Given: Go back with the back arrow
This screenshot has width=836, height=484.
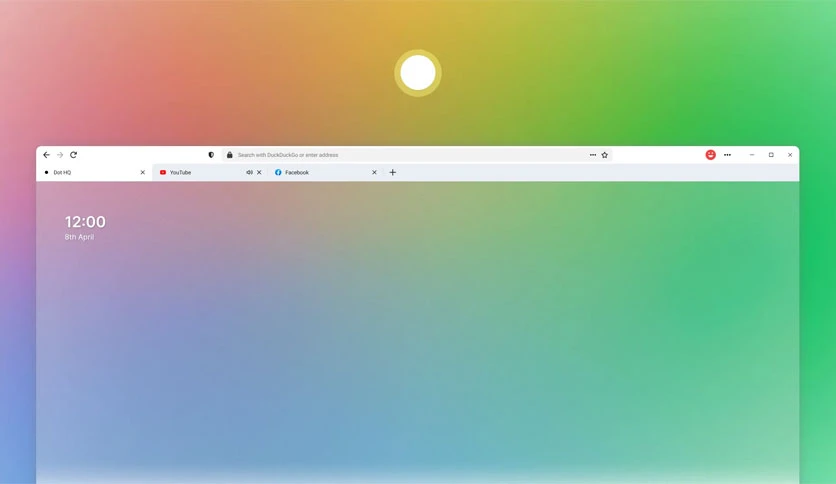Looking at the screenshot, I should [46, 155].
